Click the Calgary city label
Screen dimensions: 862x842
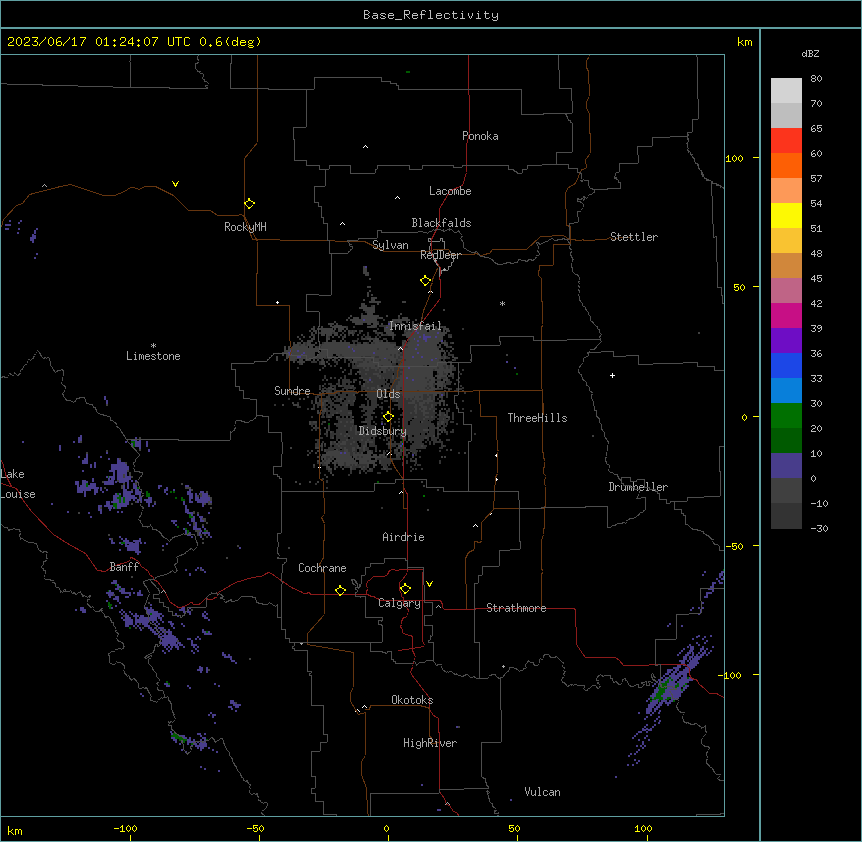click(x=400, y=603)
